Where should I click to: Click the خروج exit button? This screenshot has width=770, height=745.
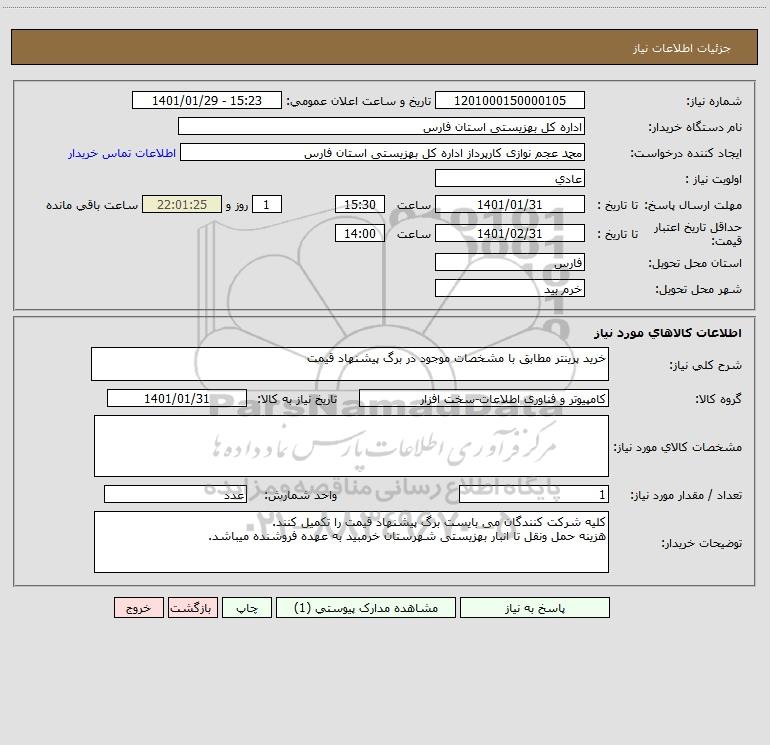pos(138,607)
